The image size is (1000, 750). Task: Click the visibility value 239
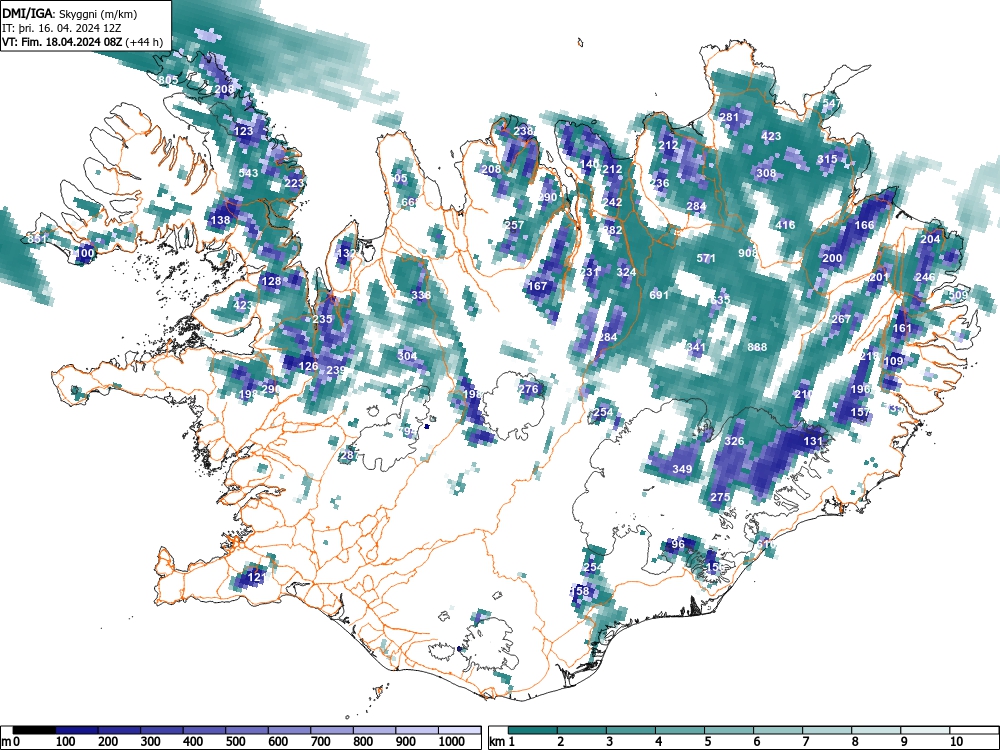click(335, 370)
